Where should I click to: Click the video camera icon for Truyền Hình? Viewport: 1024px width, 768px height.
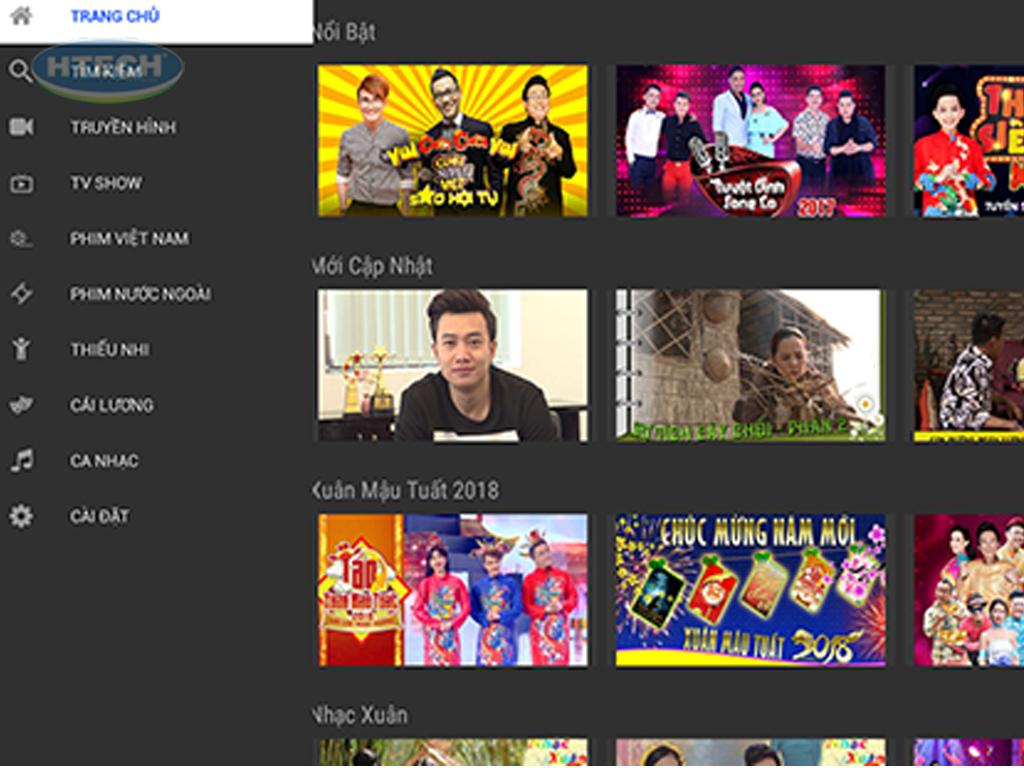[21, 127]
